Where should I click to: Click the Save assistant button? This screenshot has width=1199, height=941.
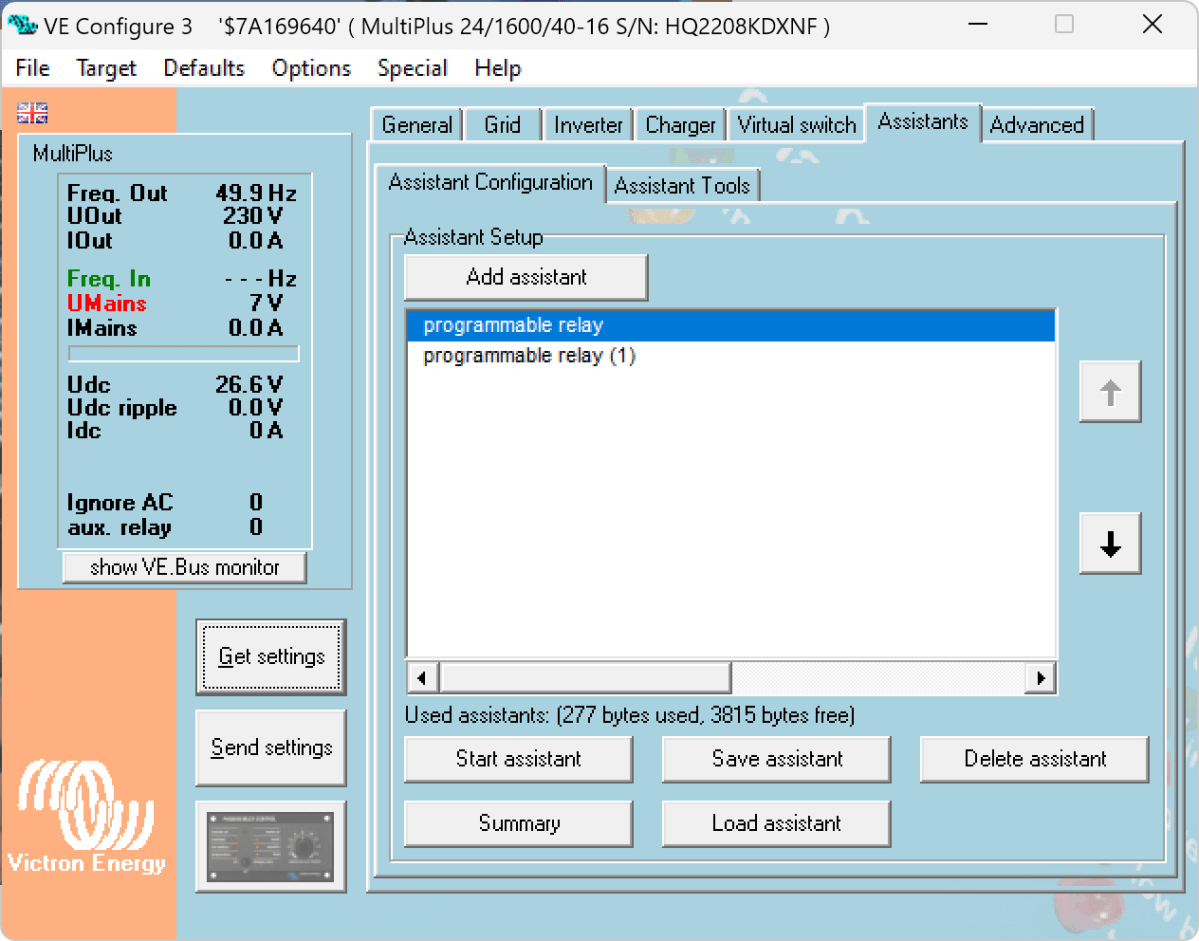click(776, 759)
